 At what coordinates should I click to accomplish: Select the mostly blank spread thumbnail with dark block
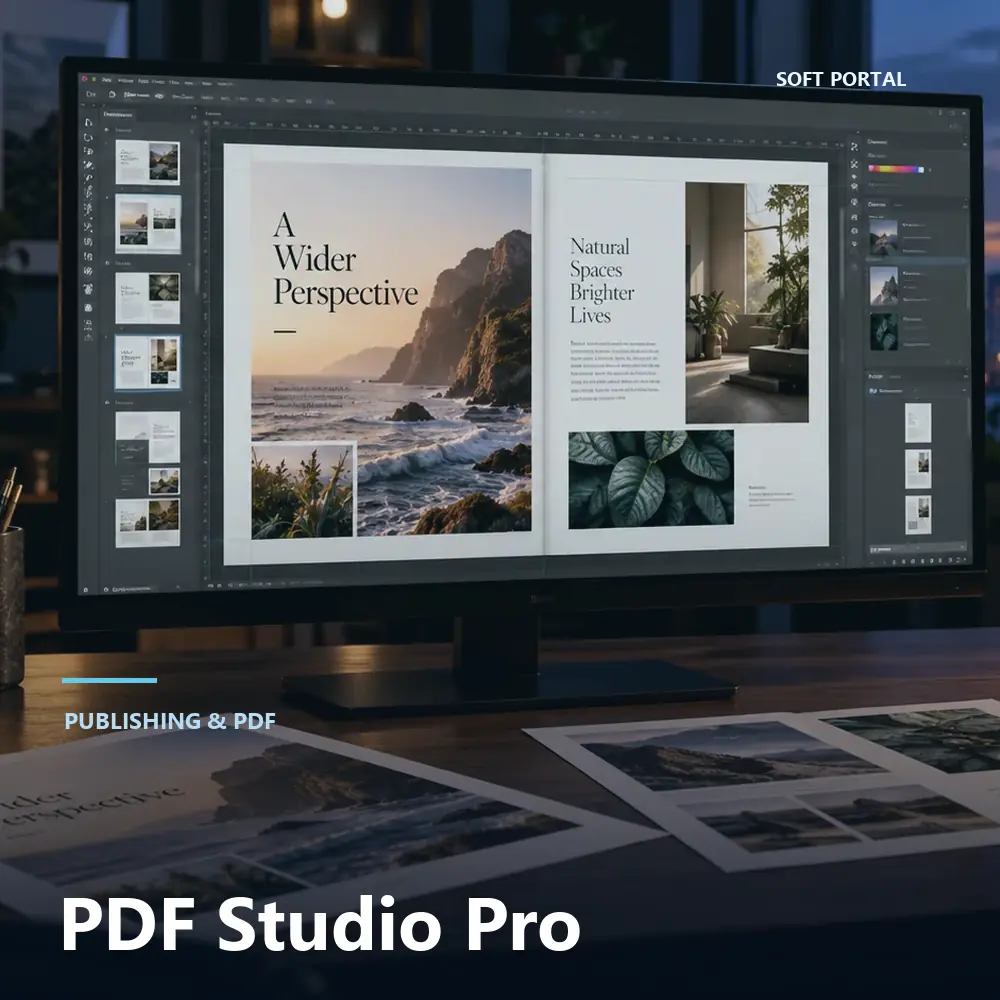(x=147, y=437)
